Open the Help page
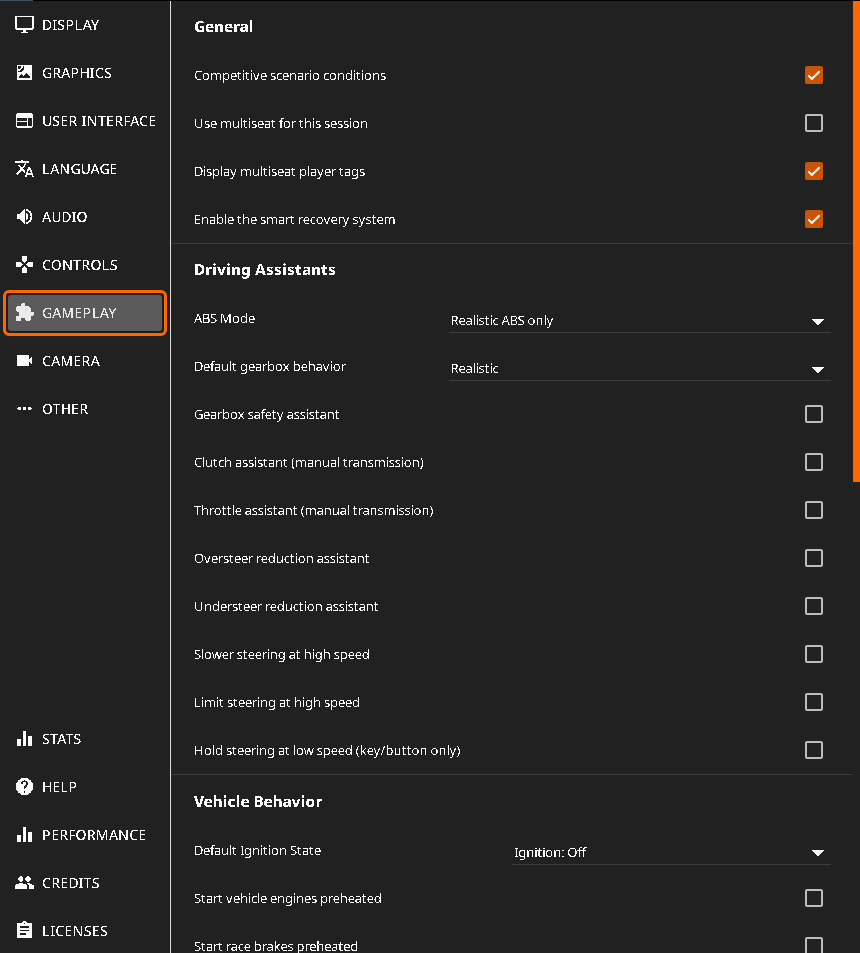This screenshot has width=860, height=953. (59, 787)
